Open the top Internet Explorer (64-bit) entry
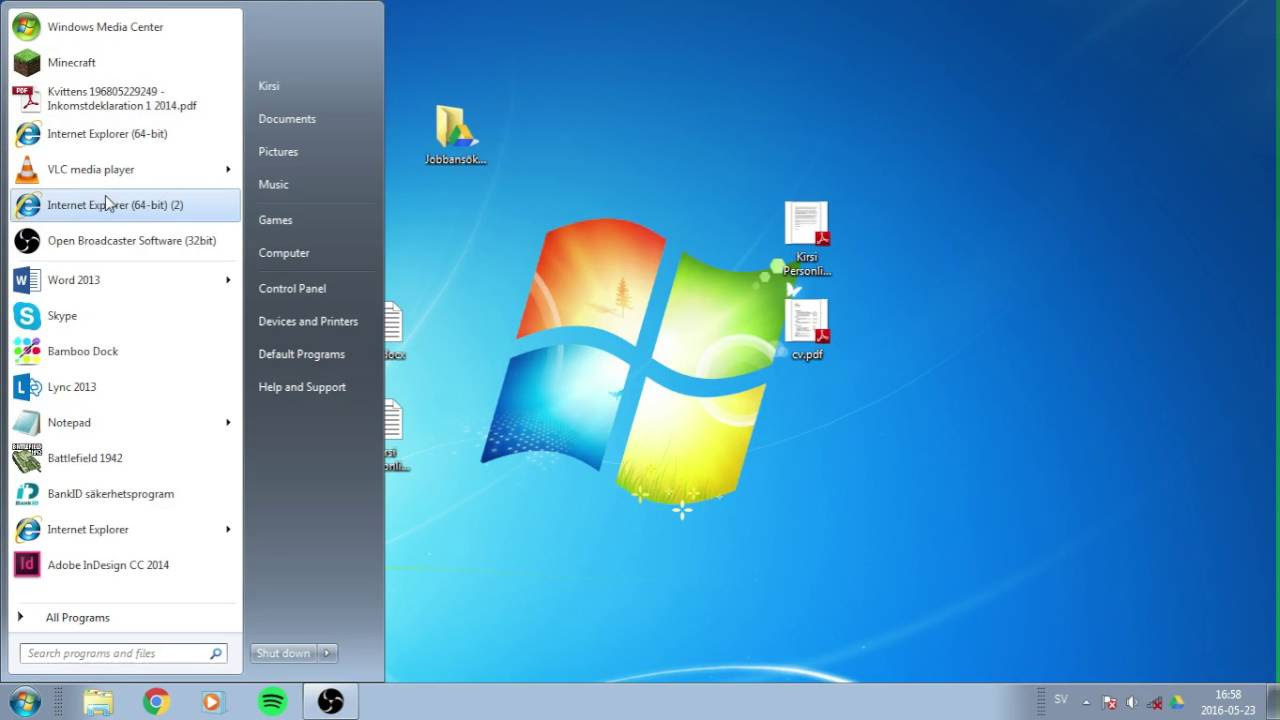This screenshot has height=720, width=1280. pyautogui.click(x=125, y=134)
